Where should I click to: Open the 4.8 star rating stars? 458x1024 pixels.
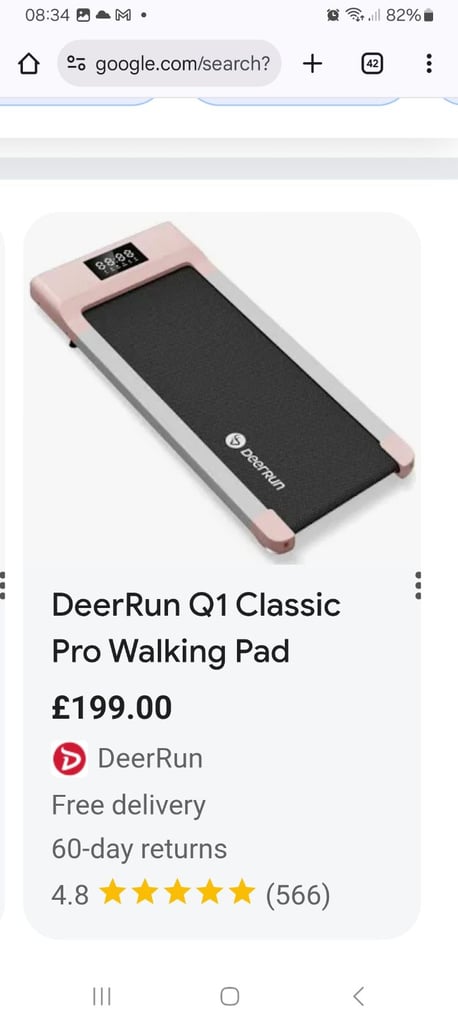(x=177, y=893)
